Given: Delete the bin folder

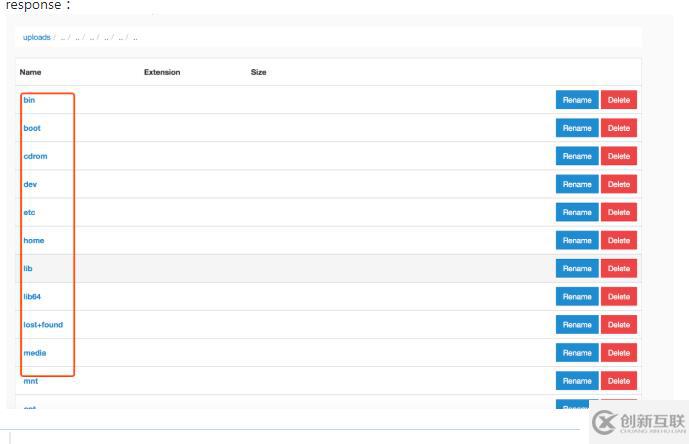Looking at the screenshot, I should pyautogui.click(x=619, y=100).
